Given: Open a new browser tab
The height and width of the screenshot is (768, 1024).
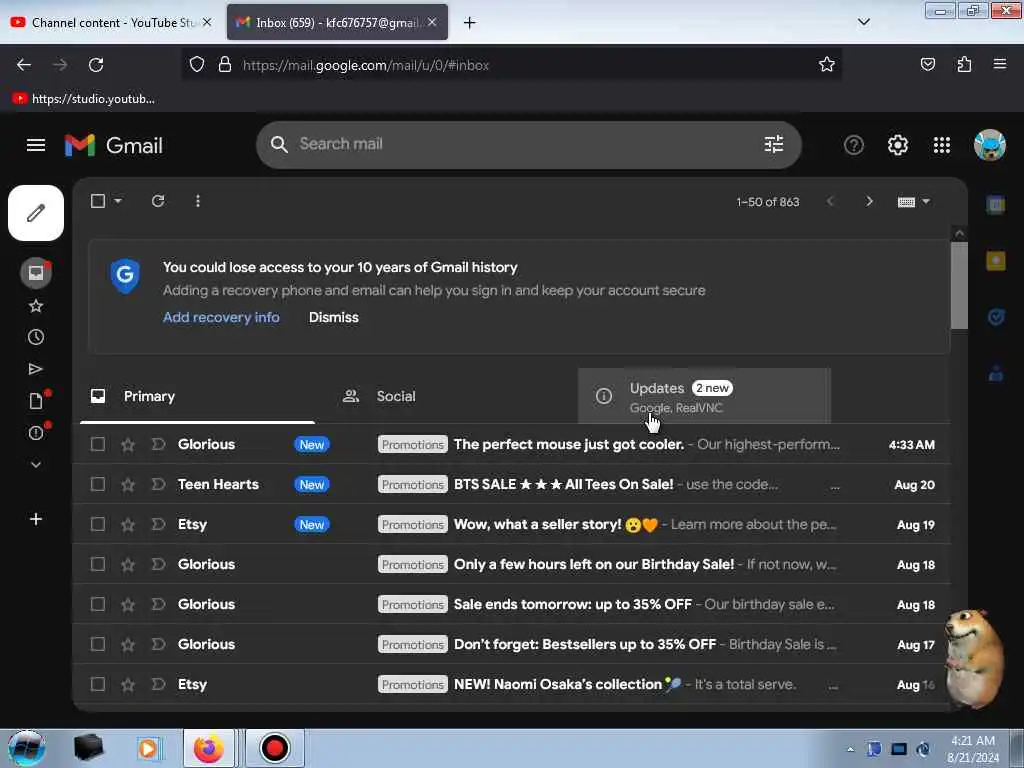Looking at the screenshot, I should coord(470,23).
